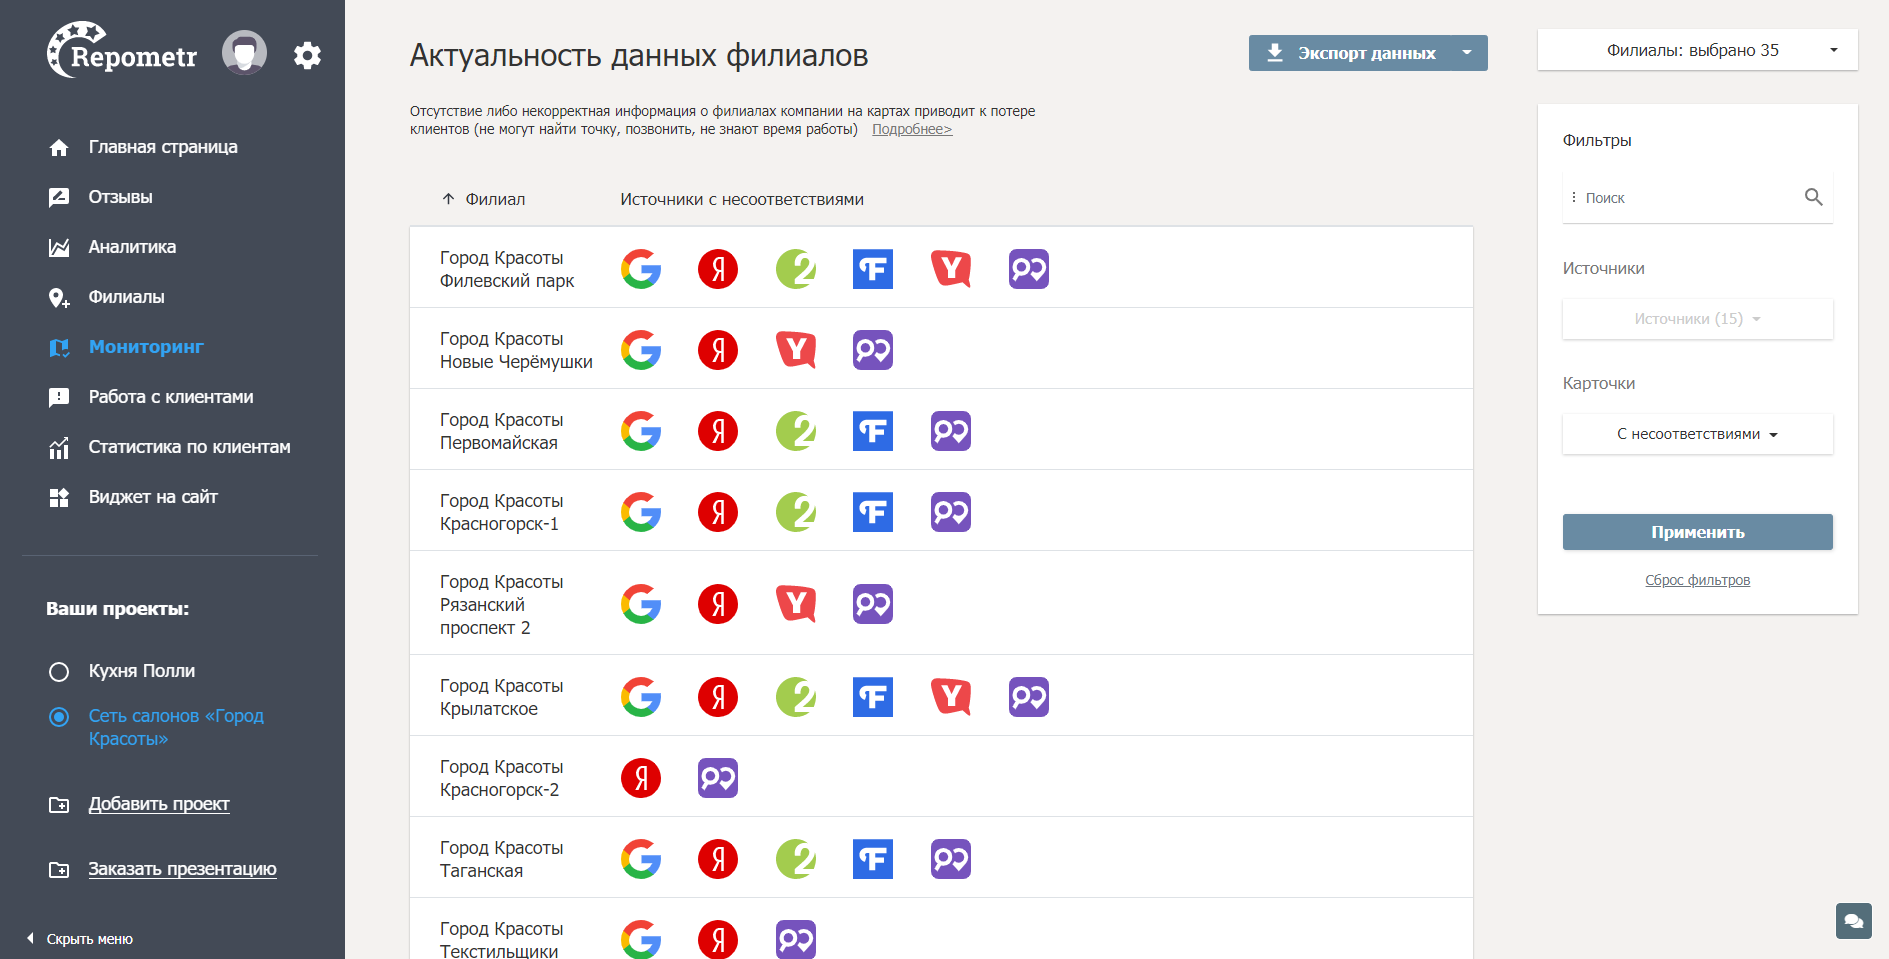Open the С несоответствиями cards dropdown

pos(1697,434)
